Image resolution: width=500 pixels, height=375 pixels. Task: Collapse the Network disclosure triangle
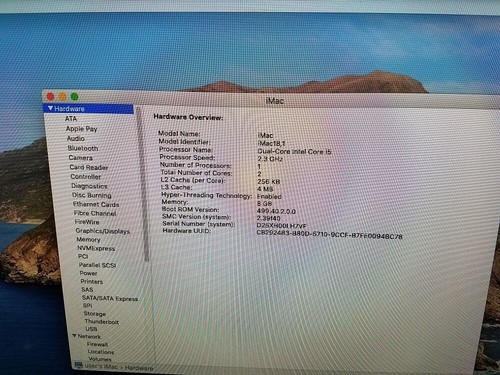75,336
